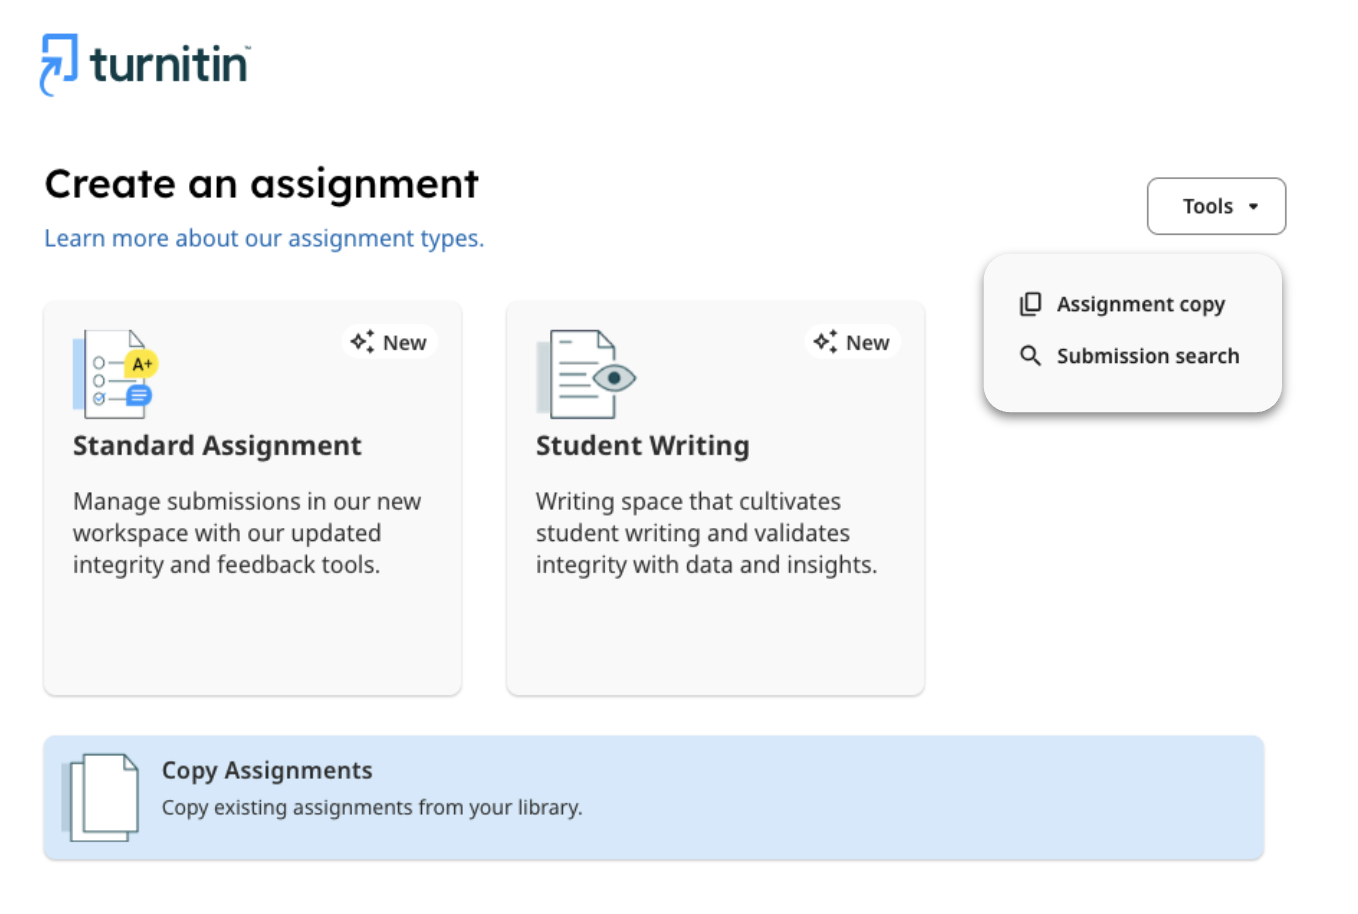
Task: Choose Submission search from Tools menu
Action: click(x=1147, y=356)
